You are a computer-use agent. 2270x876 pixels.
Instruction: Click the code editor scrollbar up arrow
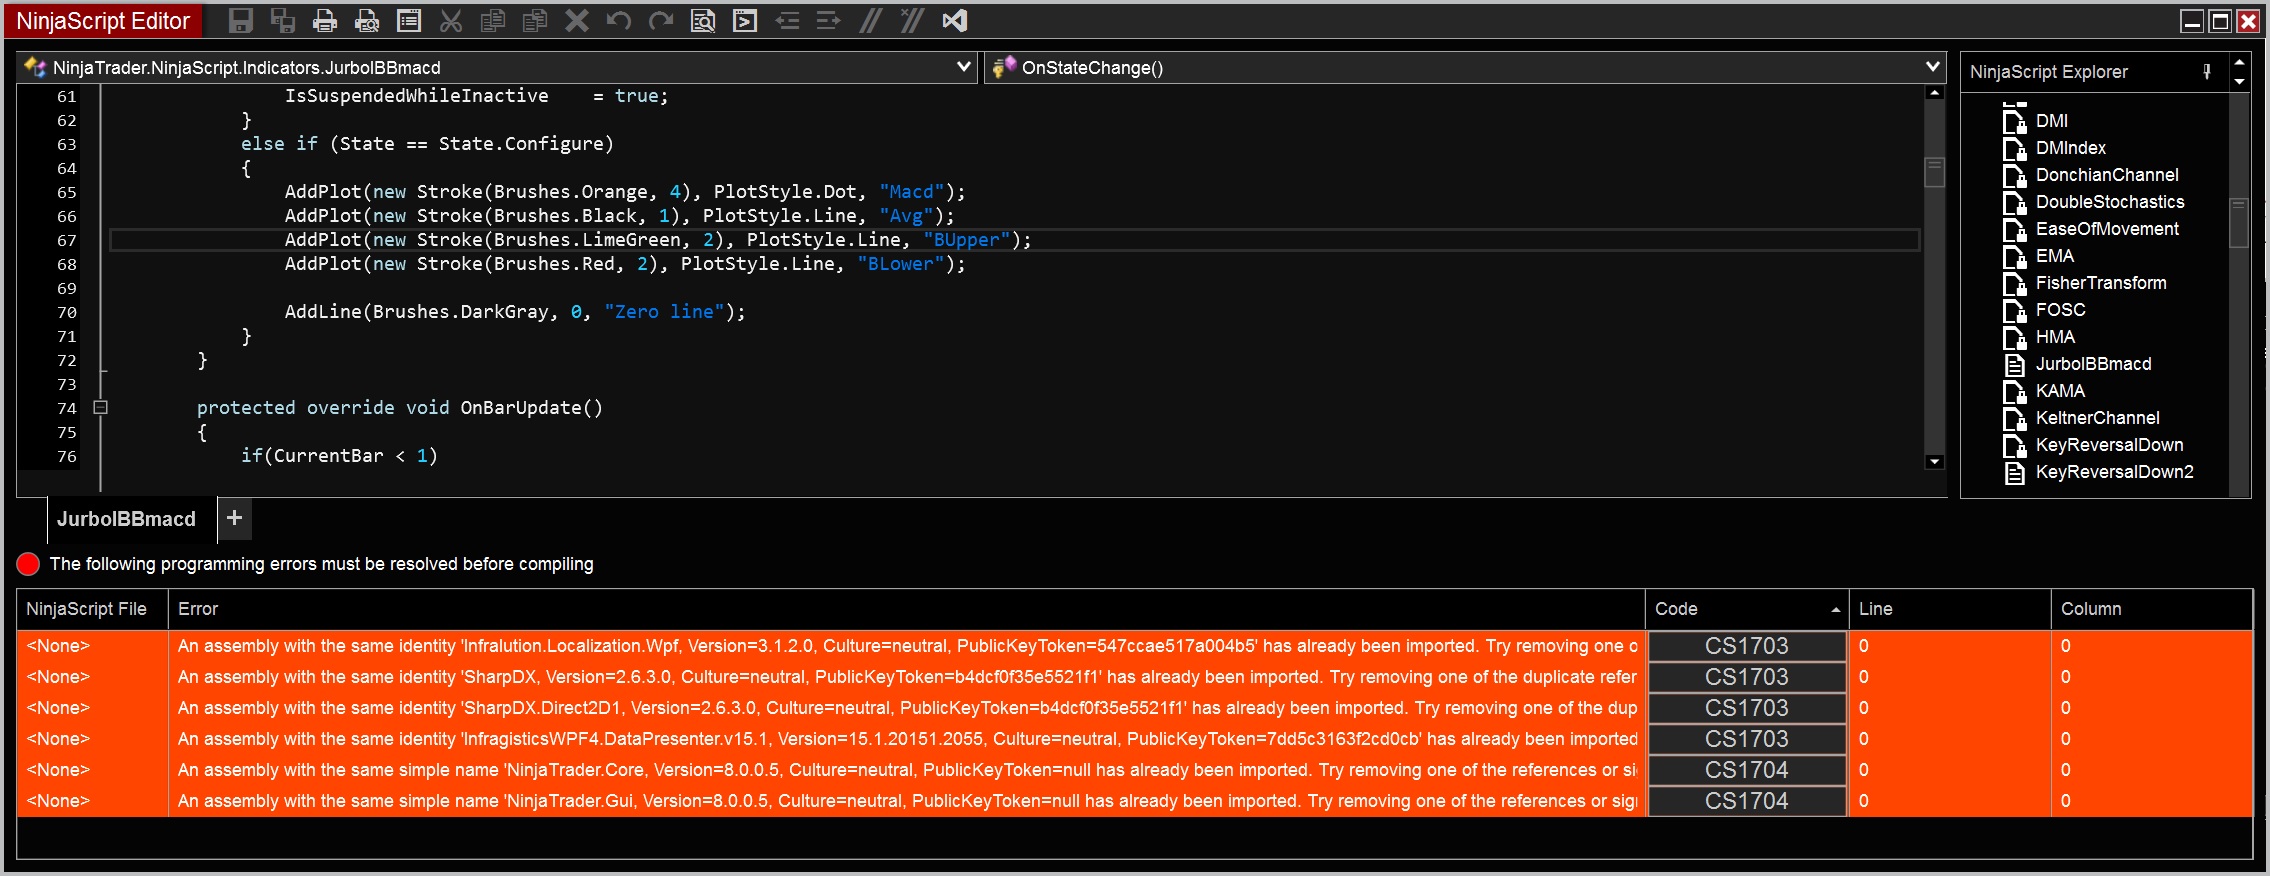[x=1935, y=93]
